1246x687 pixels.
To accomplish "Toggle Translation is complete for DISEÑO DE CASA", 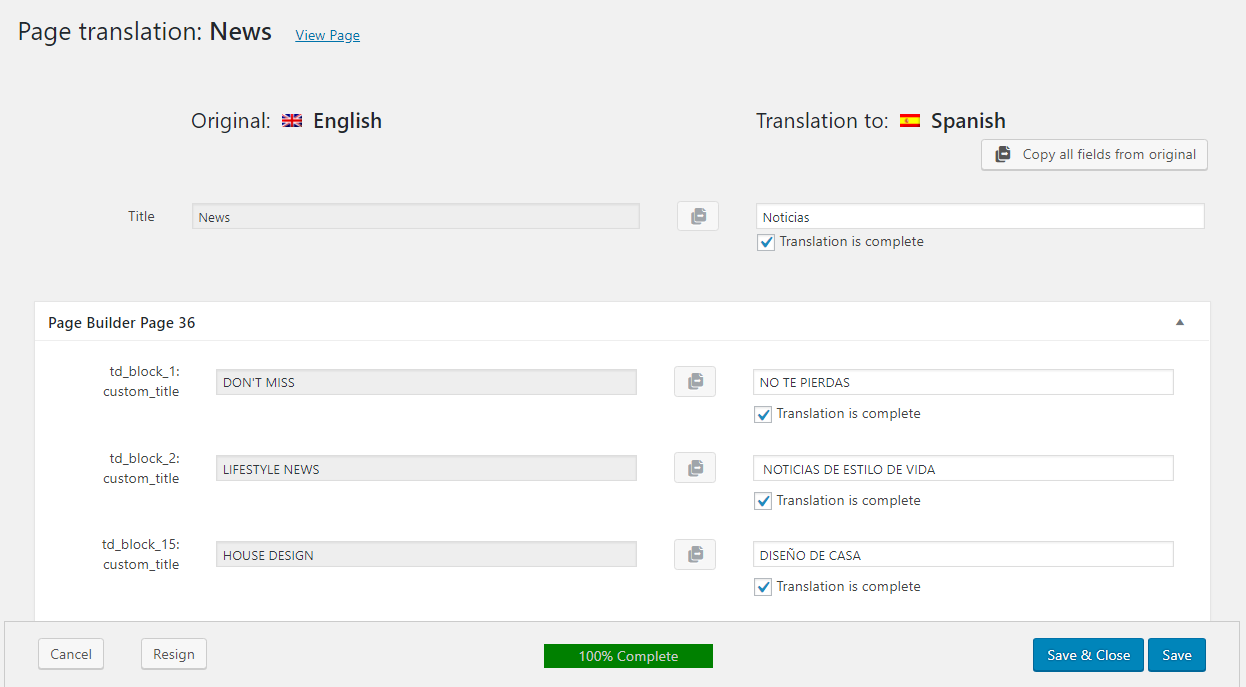I will click(x=763, y=587).
